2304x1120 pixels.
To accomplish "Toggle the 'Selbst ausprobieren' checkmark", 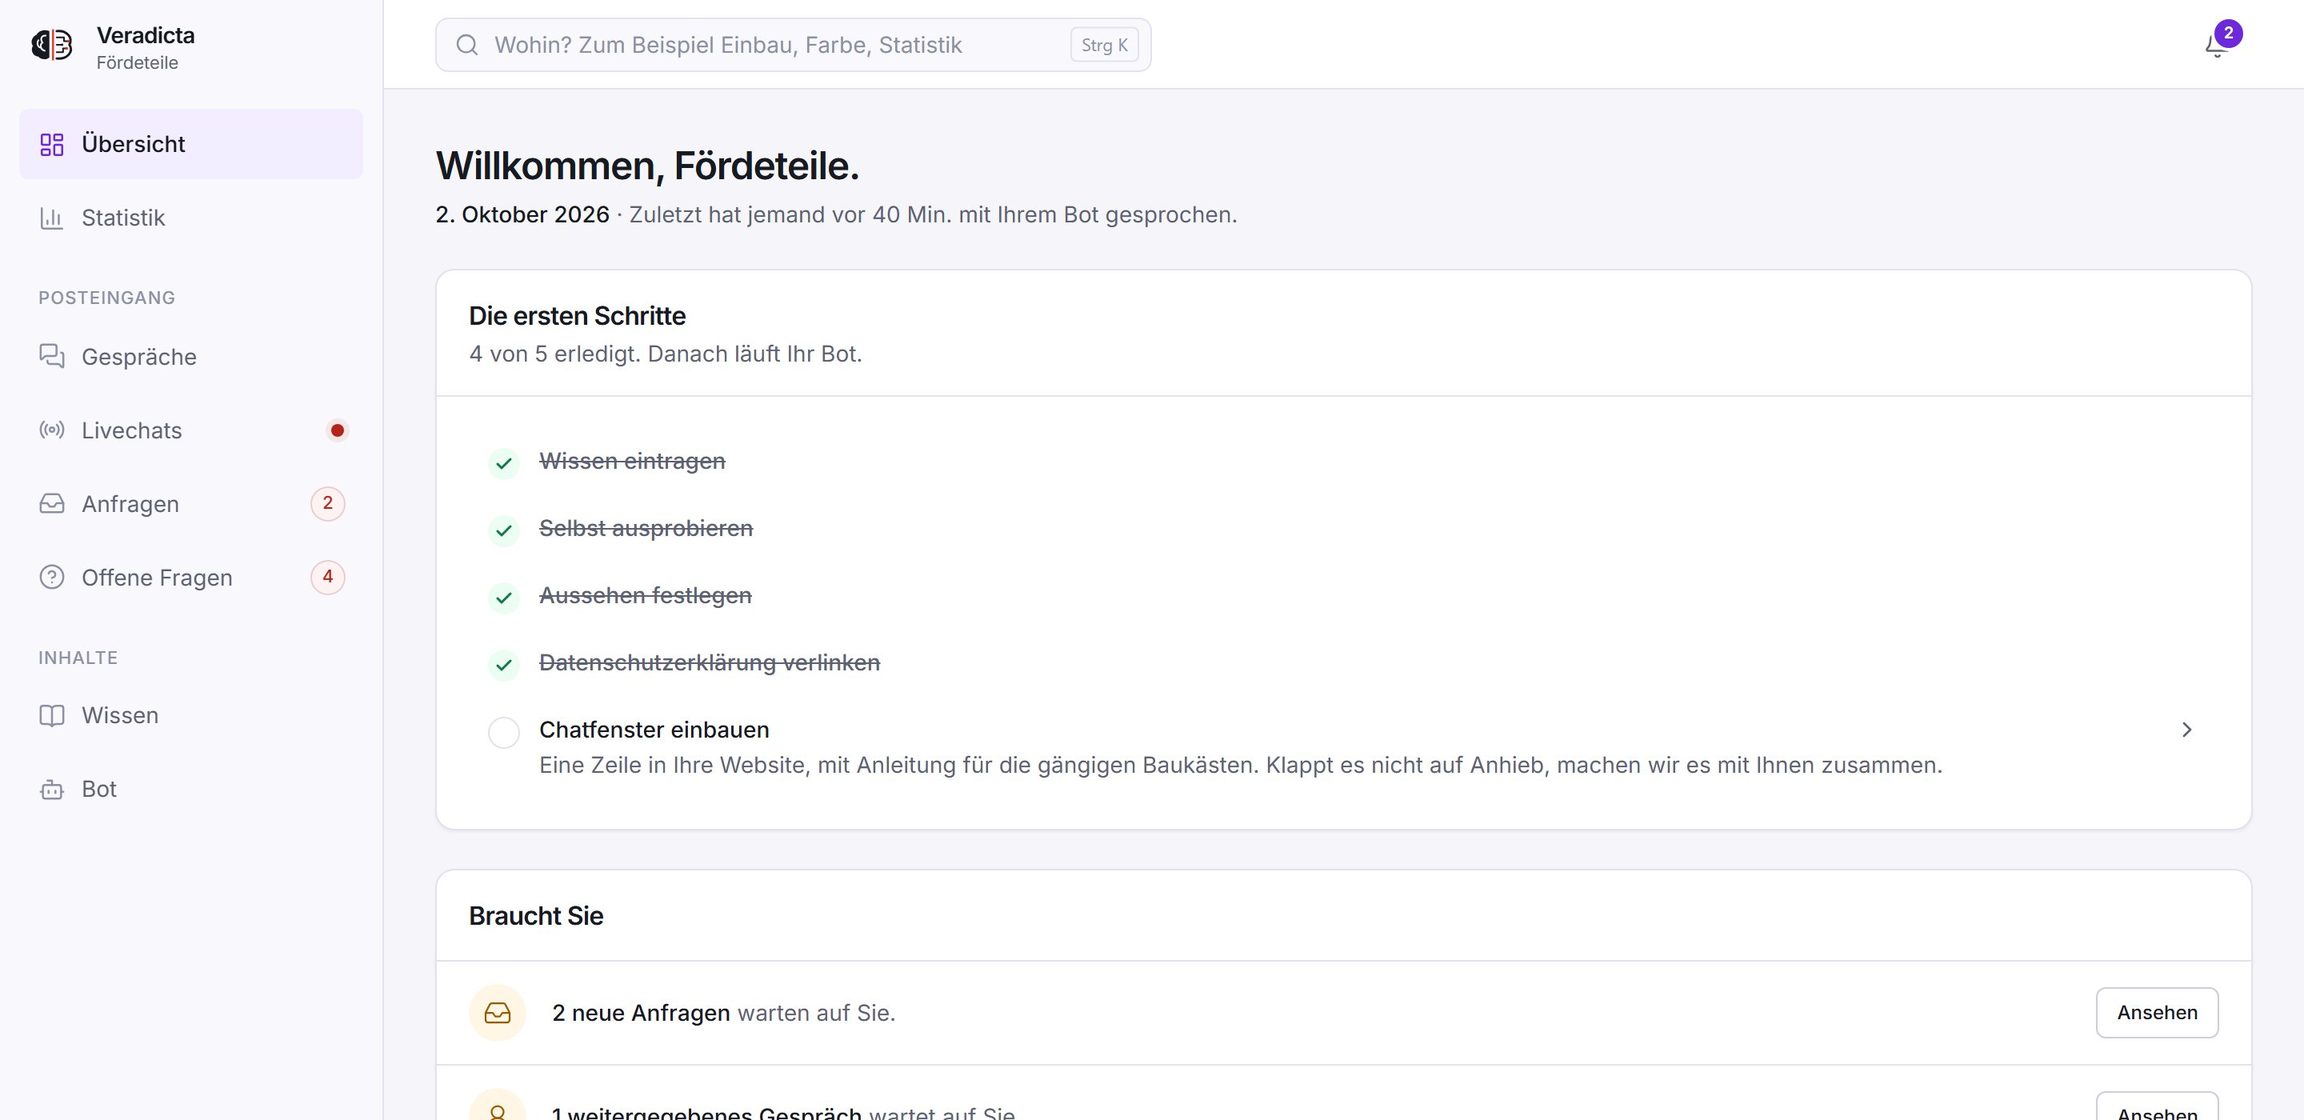I will click(x=504, y=530).
